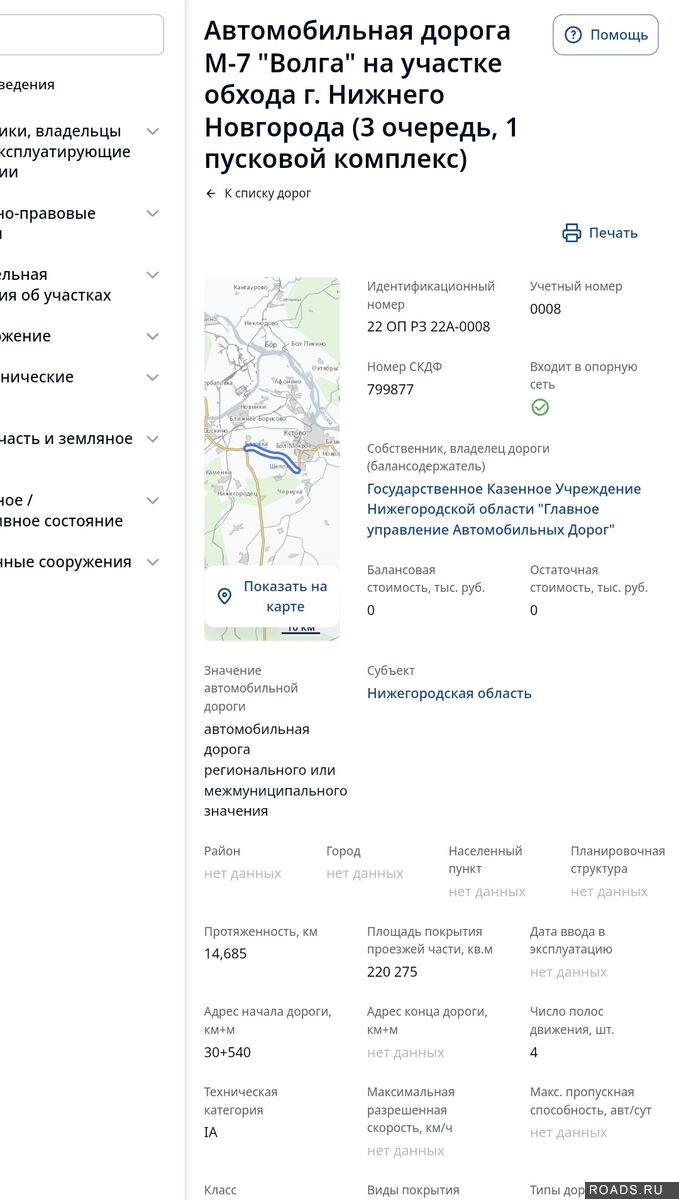Click the green checkmark under Входит в опорную сеть
The height and width of the screenshot is (1200, 679).
(540, 407)
